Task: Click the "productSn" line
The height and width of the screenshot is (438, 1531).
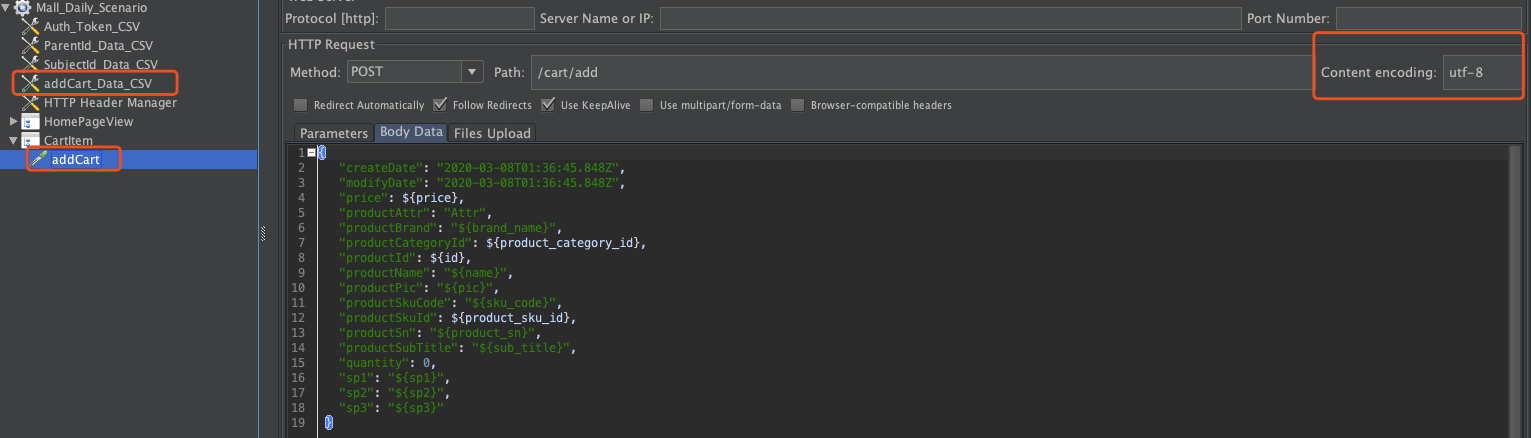Action: click(442, 333)
